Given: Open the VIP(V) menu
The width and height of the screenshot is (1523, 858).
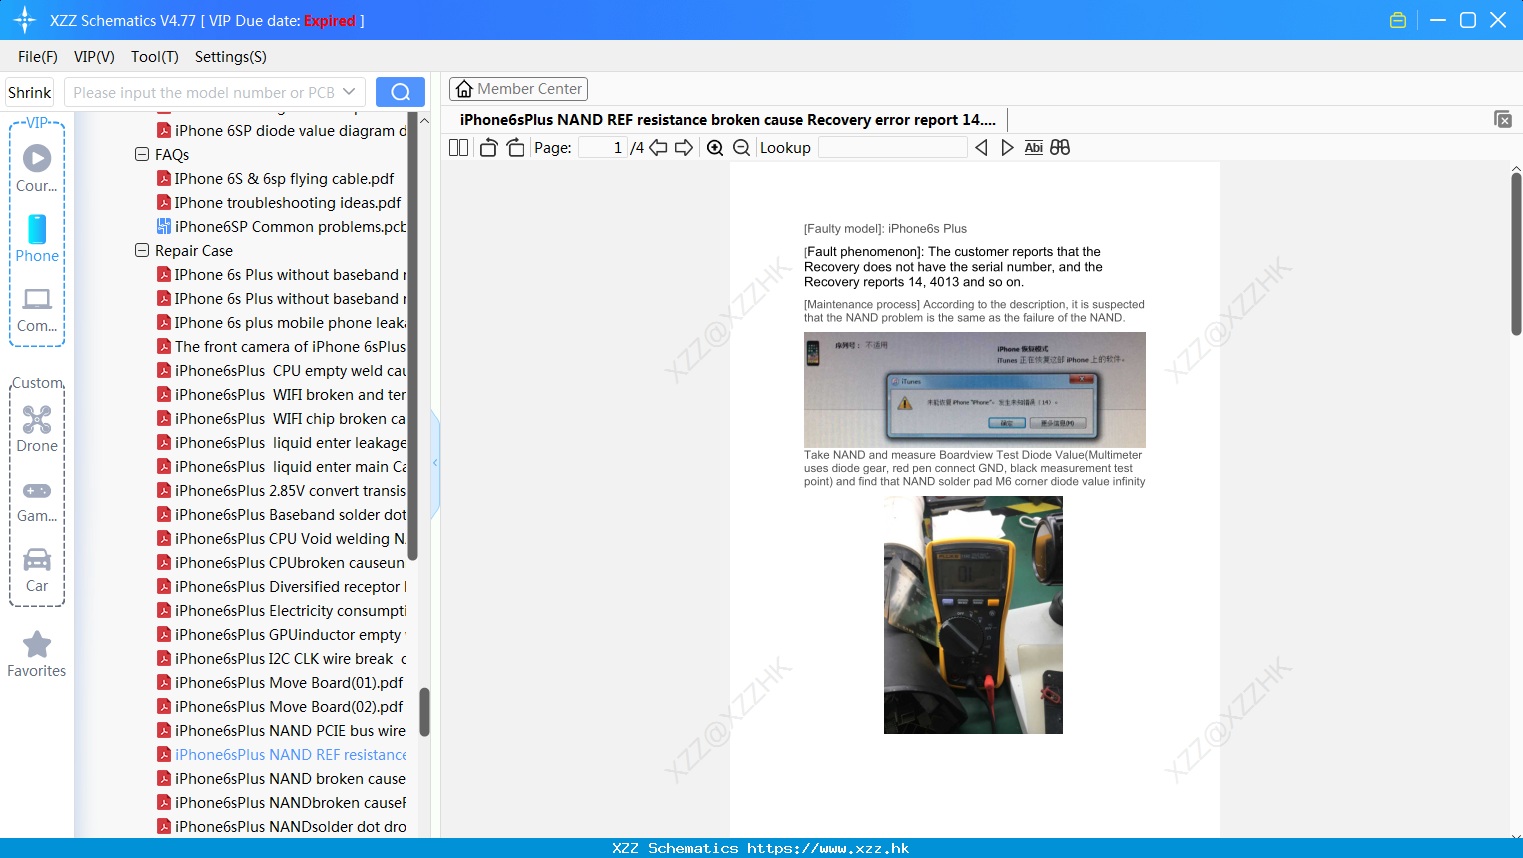Looking at the screenshot, I should pos(94,57).
